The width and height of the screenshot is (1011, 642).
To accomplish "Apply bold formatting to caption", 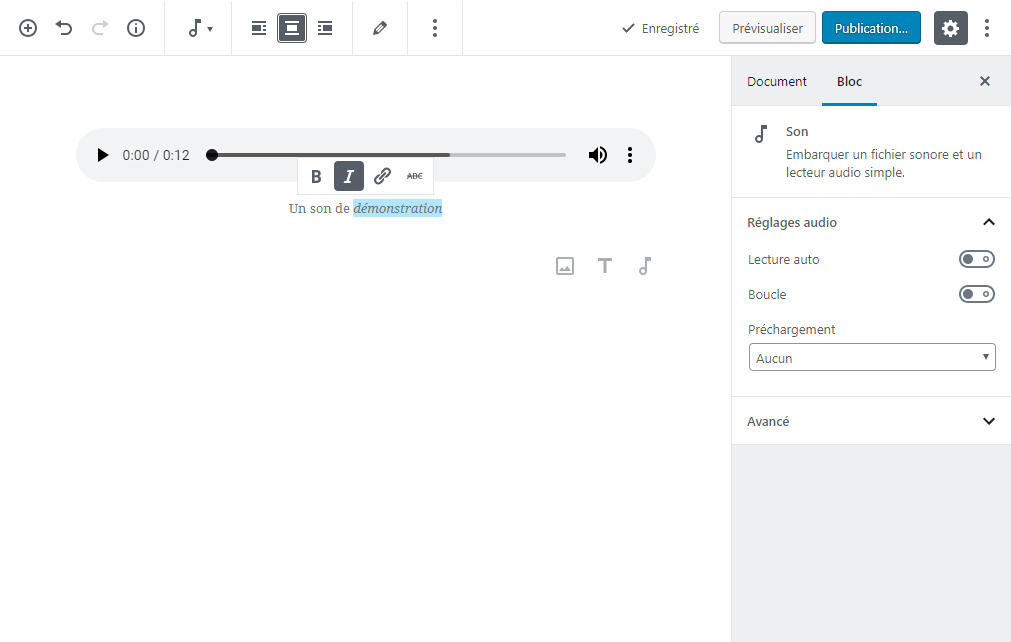I will [316, 177].
